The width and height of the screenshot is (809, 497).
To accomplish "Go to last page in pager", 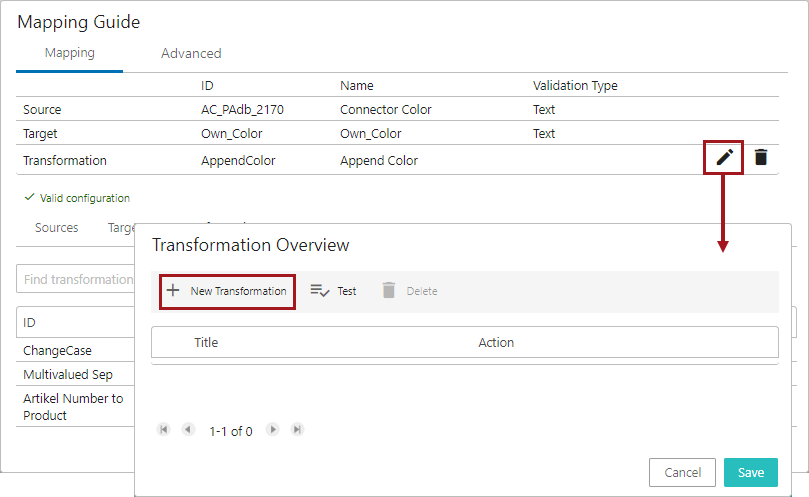I will point(297,430).
